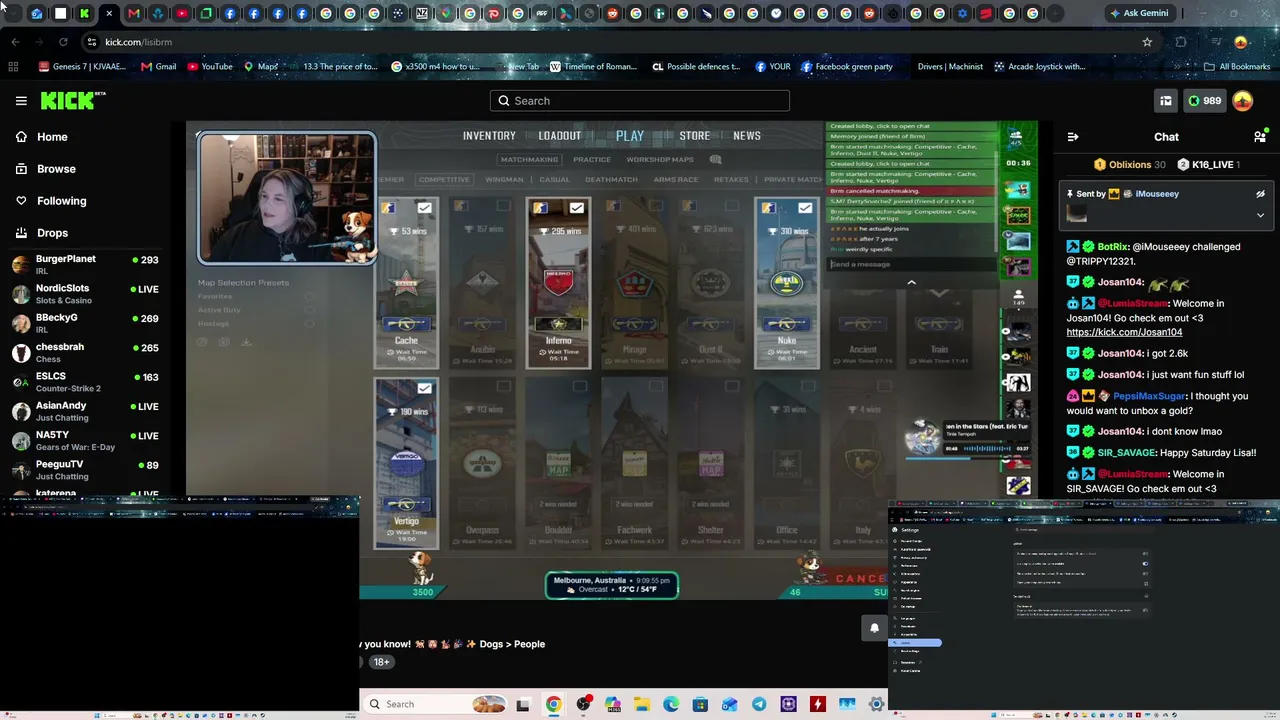The image size is (1280, 720).
Task: Select the PLAY tab in the game stream
Action: point(630,136)
